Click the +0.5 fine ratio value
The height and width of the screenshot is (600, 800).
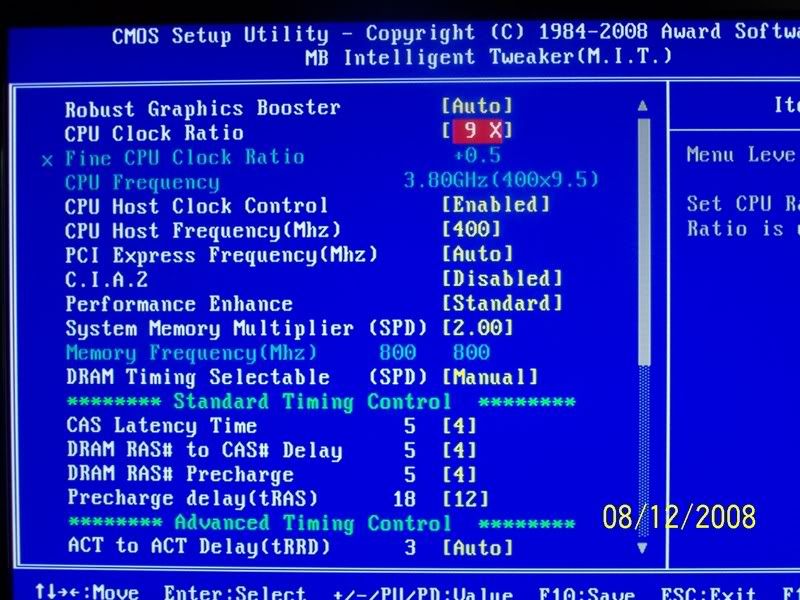(x=477, y=155)
